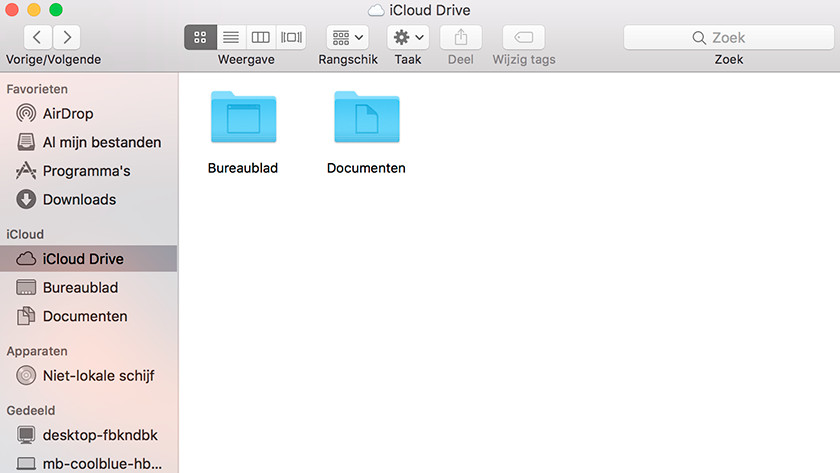Switch to column view
Viewport: 840px width, 473px height.
(x=261, y=37)
